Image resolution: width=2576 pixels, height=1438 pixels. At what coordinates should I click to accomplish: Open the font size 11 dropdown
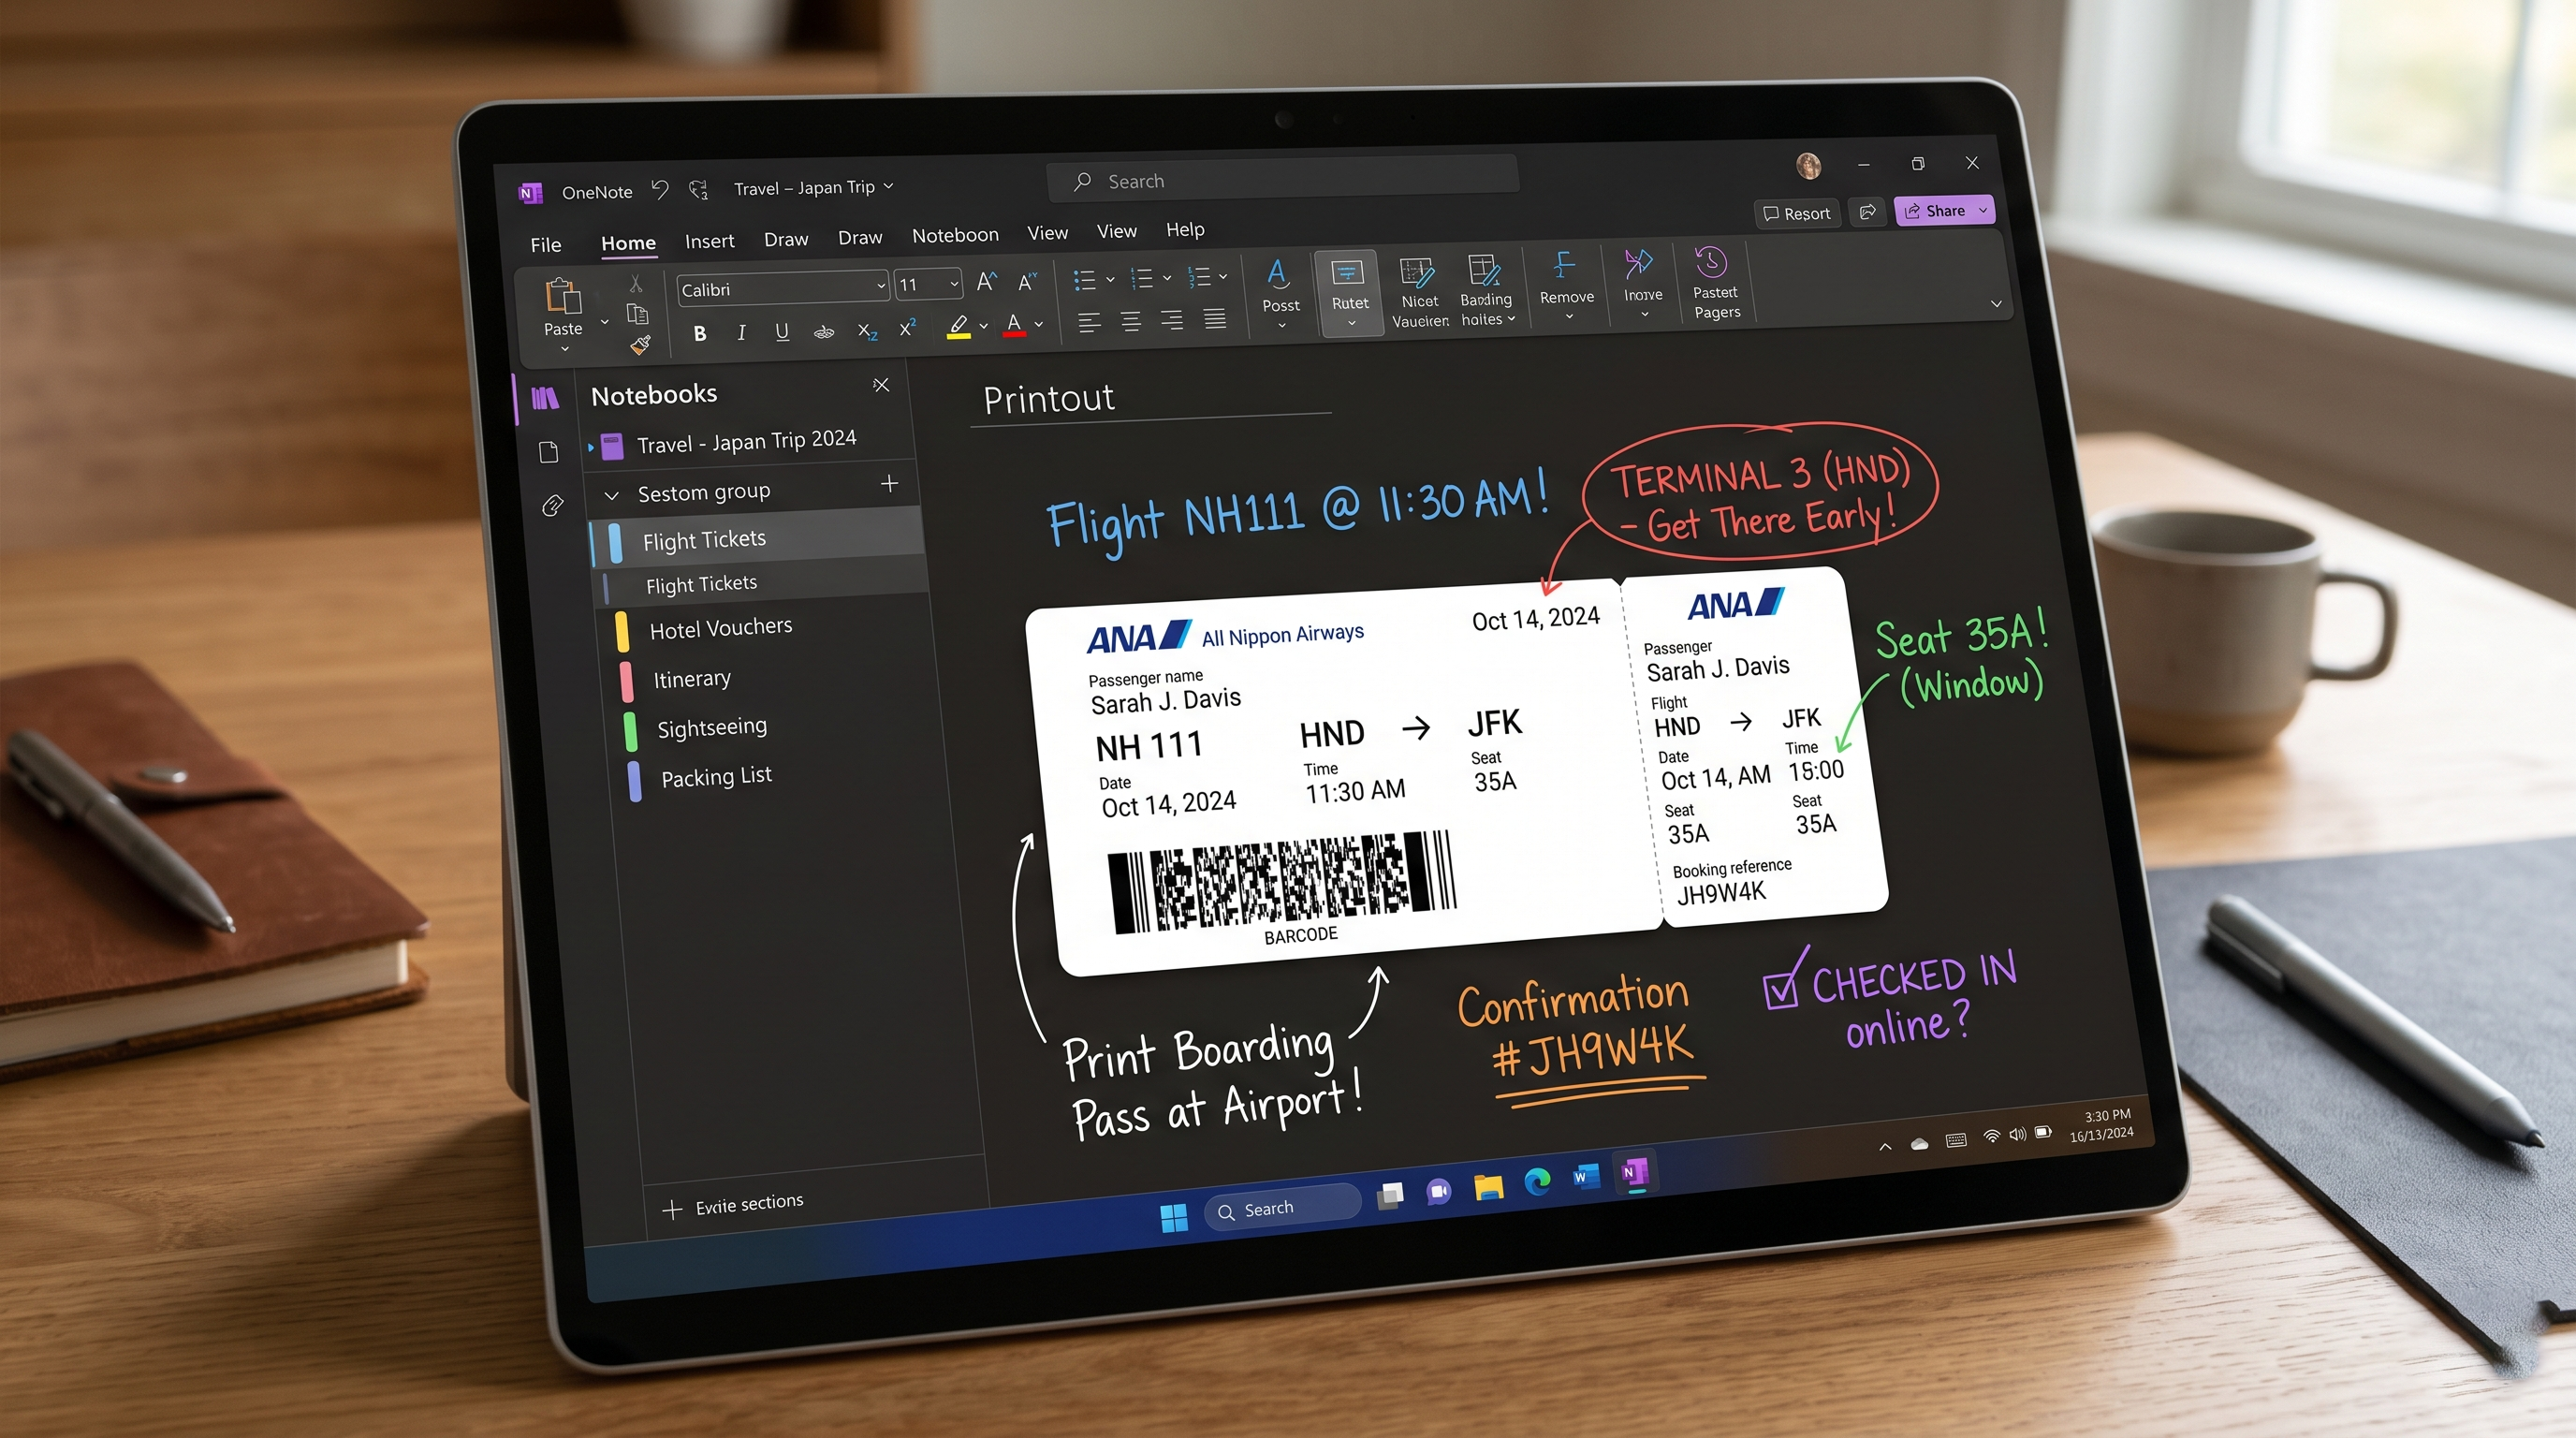click(954, 284)
